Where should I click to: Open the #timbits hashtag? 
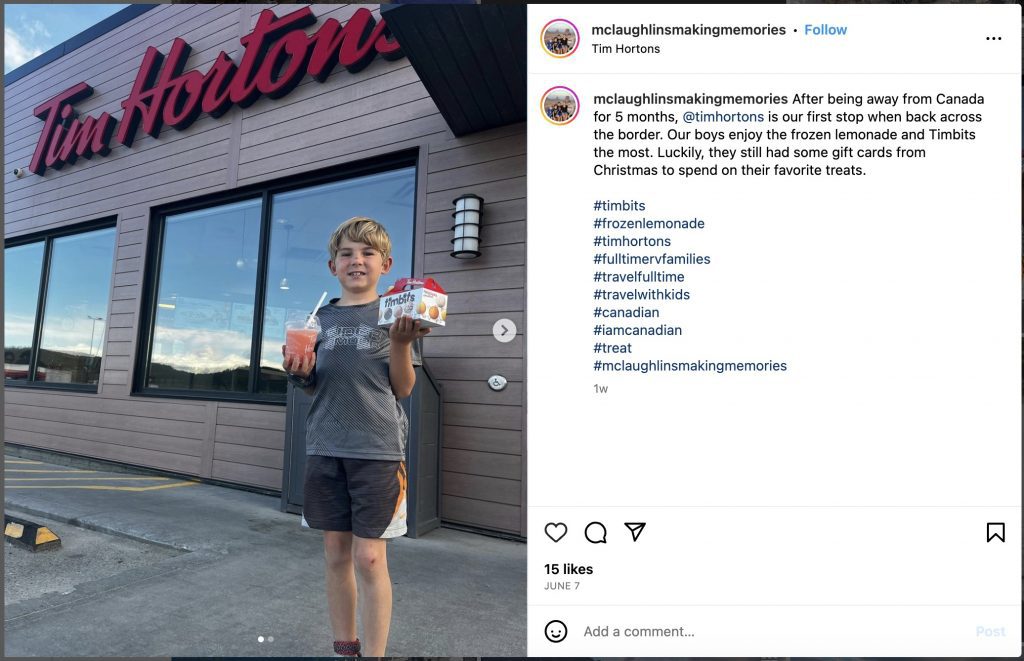[619, 206]
